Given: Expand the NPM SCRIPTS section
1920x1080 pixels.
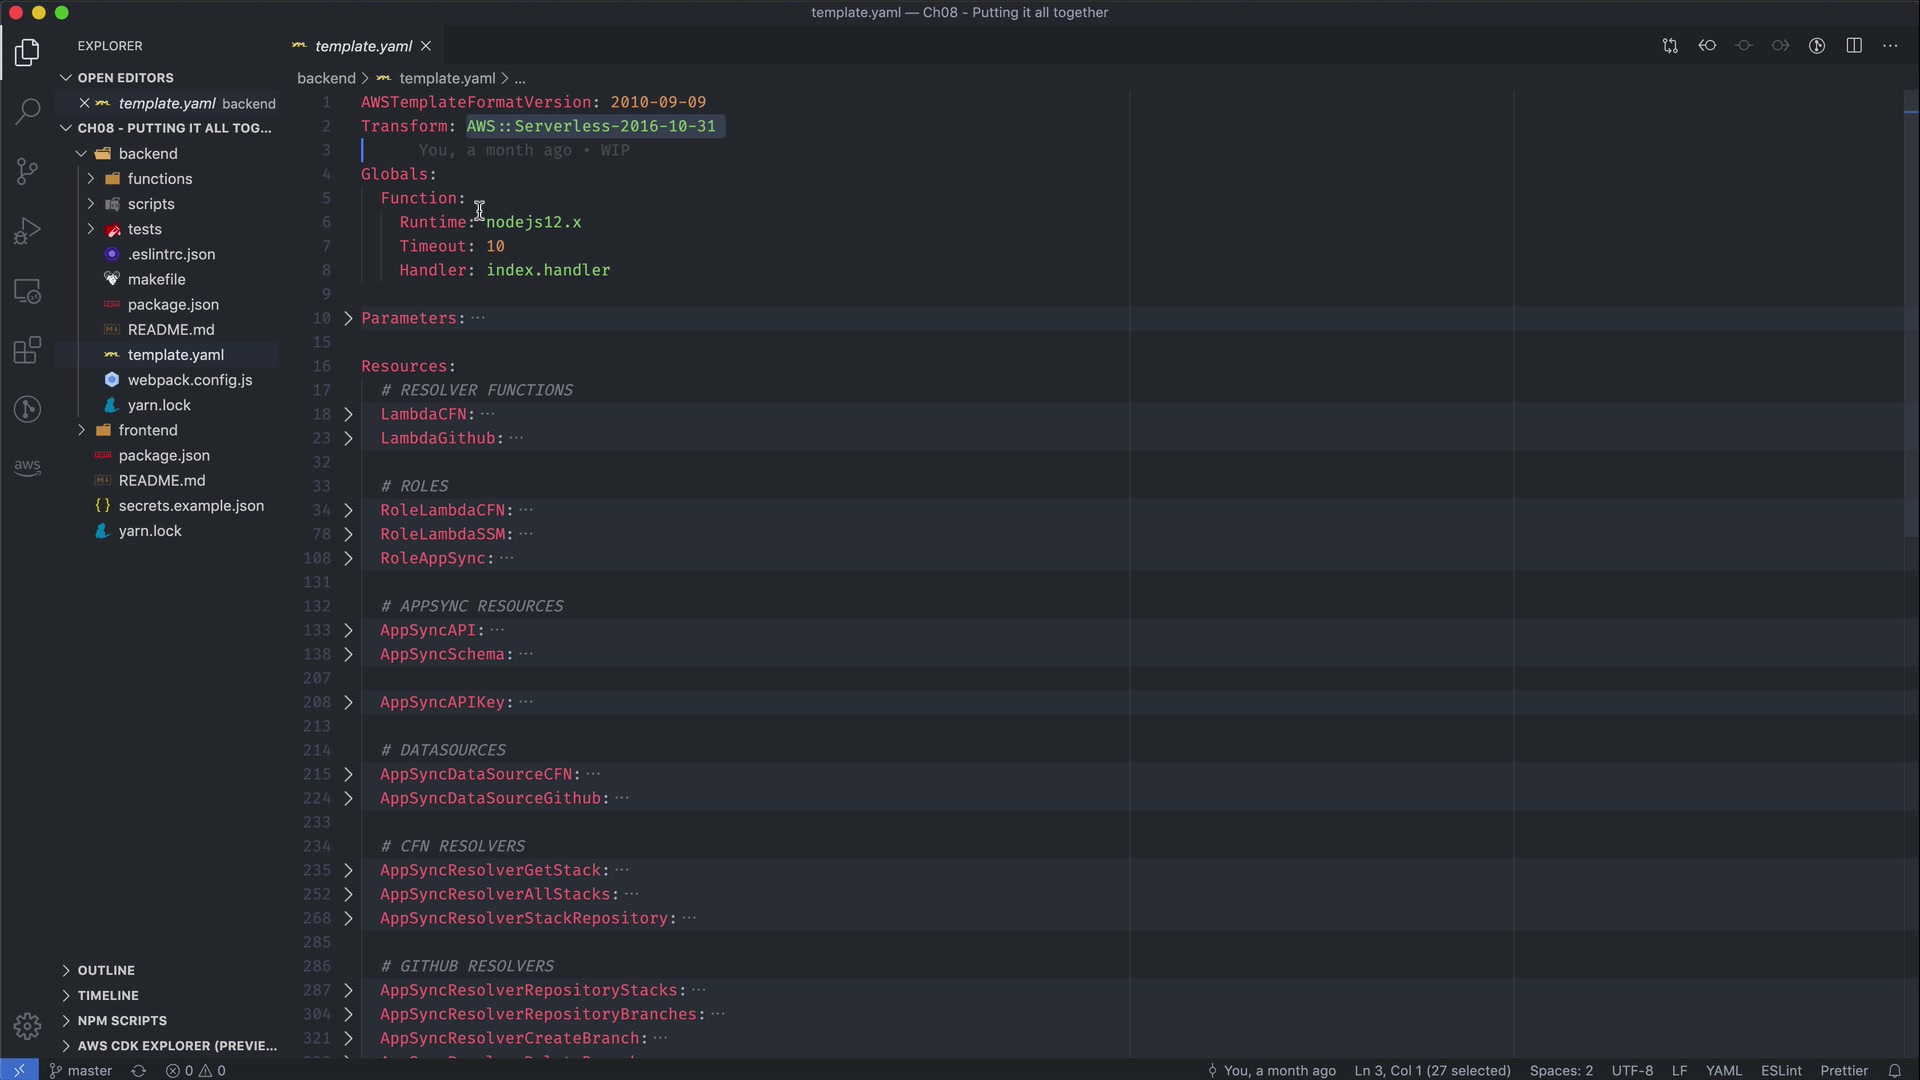Looking at the screenshot, I should pos(122,1020).
